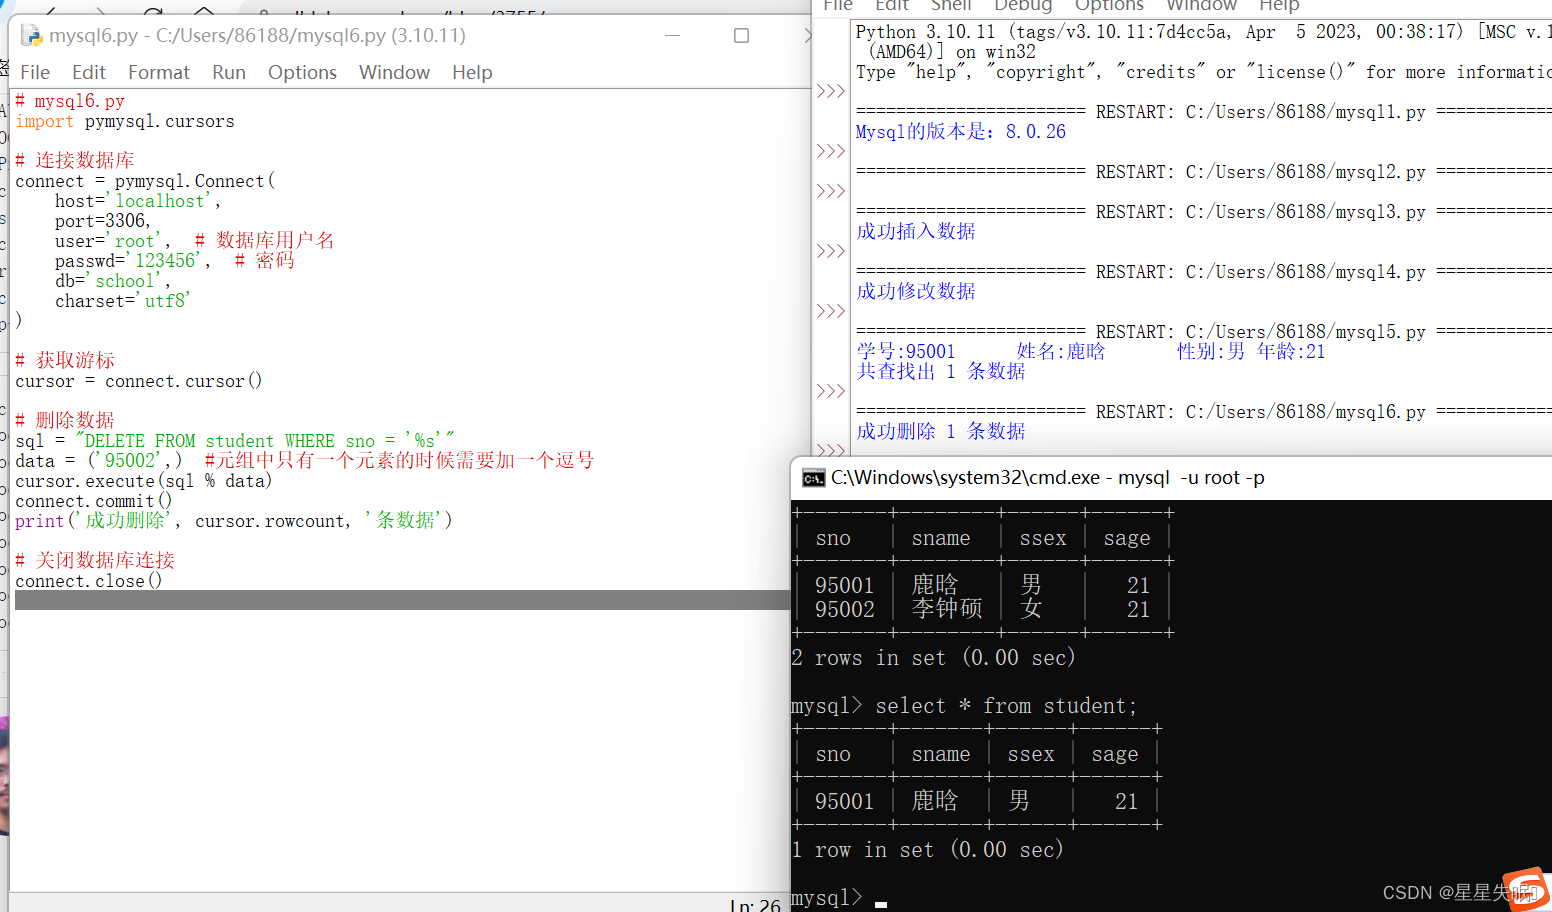Click the cmd.exe window title text
1552x912 pixels.
1048,478
